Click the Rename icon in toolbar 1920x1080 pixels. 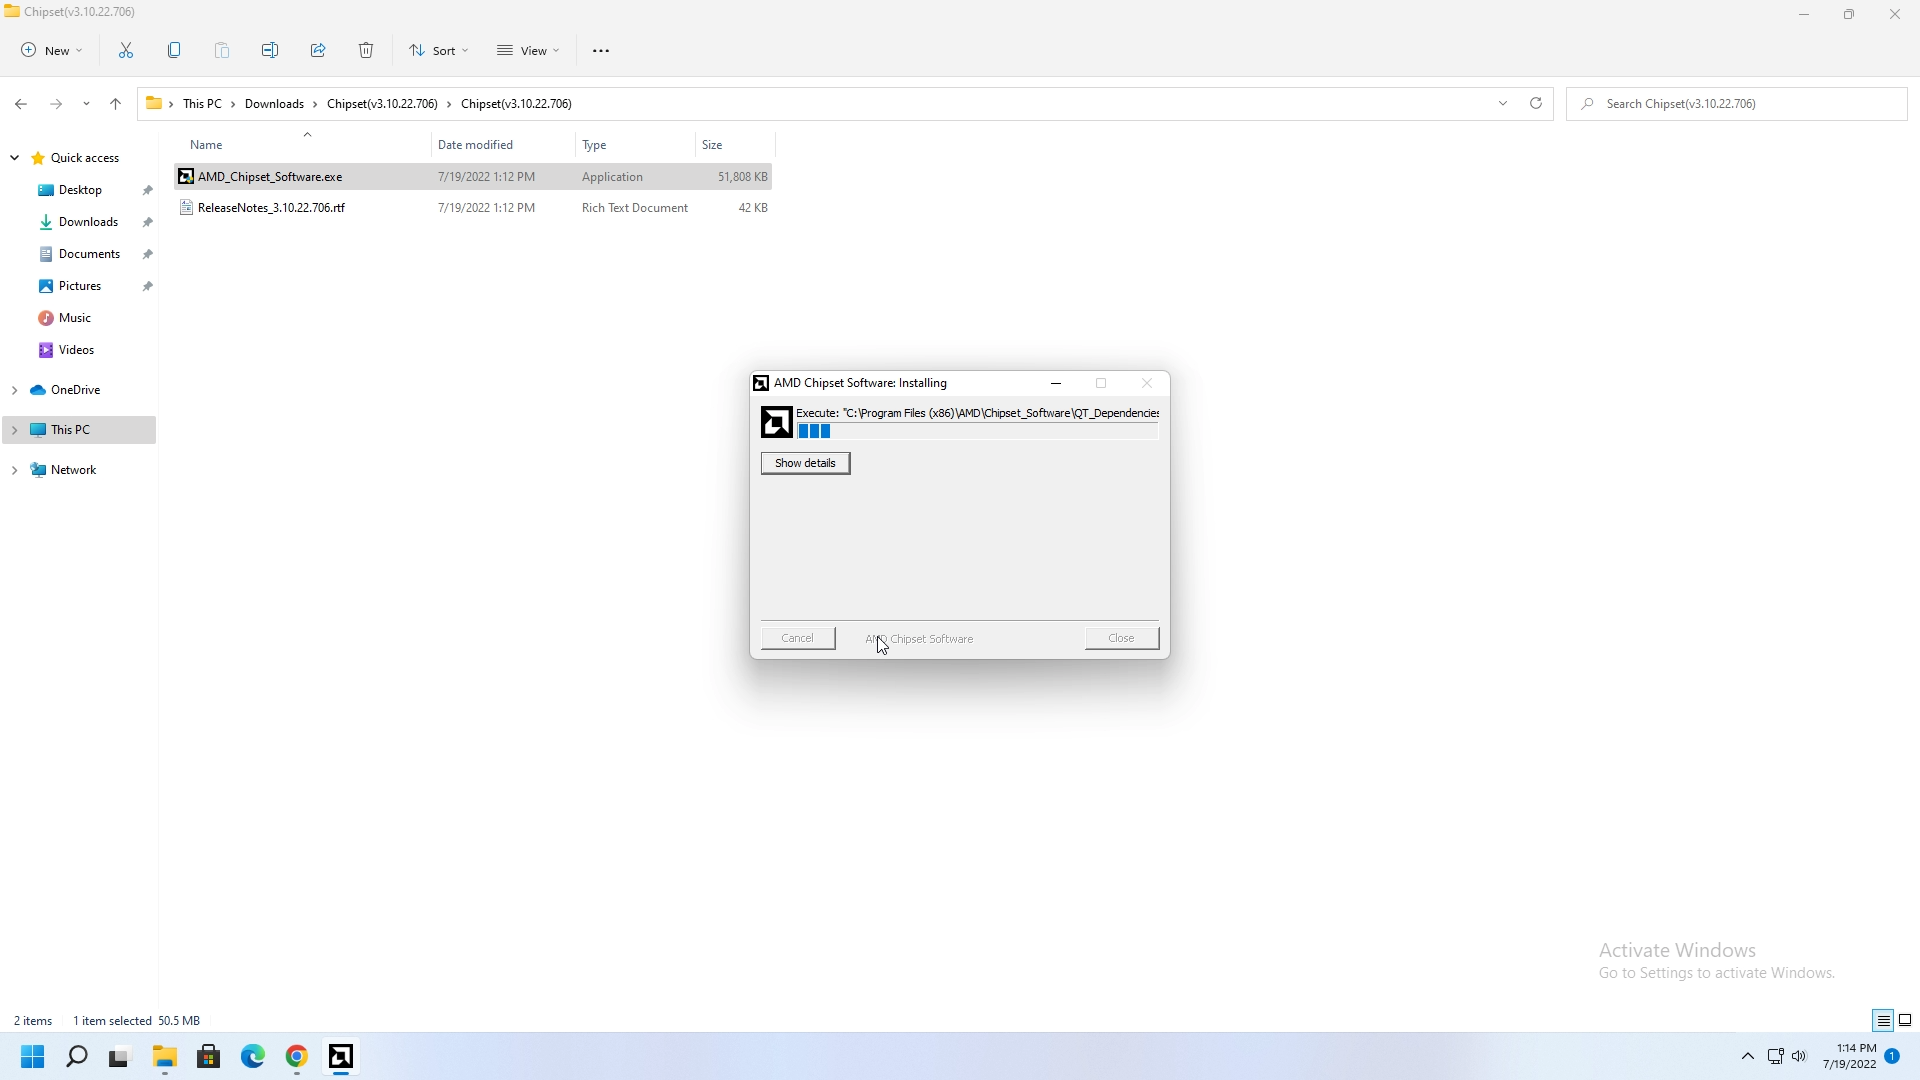pos(270,51)
